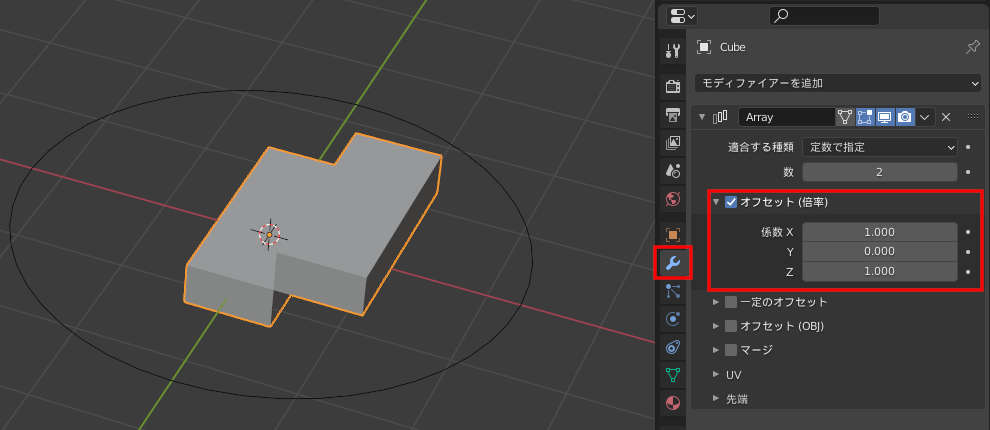Open the Object Constraints properties tab
Image resolution: width=990 pixels, height=430 pixels.
coord(673,347)
